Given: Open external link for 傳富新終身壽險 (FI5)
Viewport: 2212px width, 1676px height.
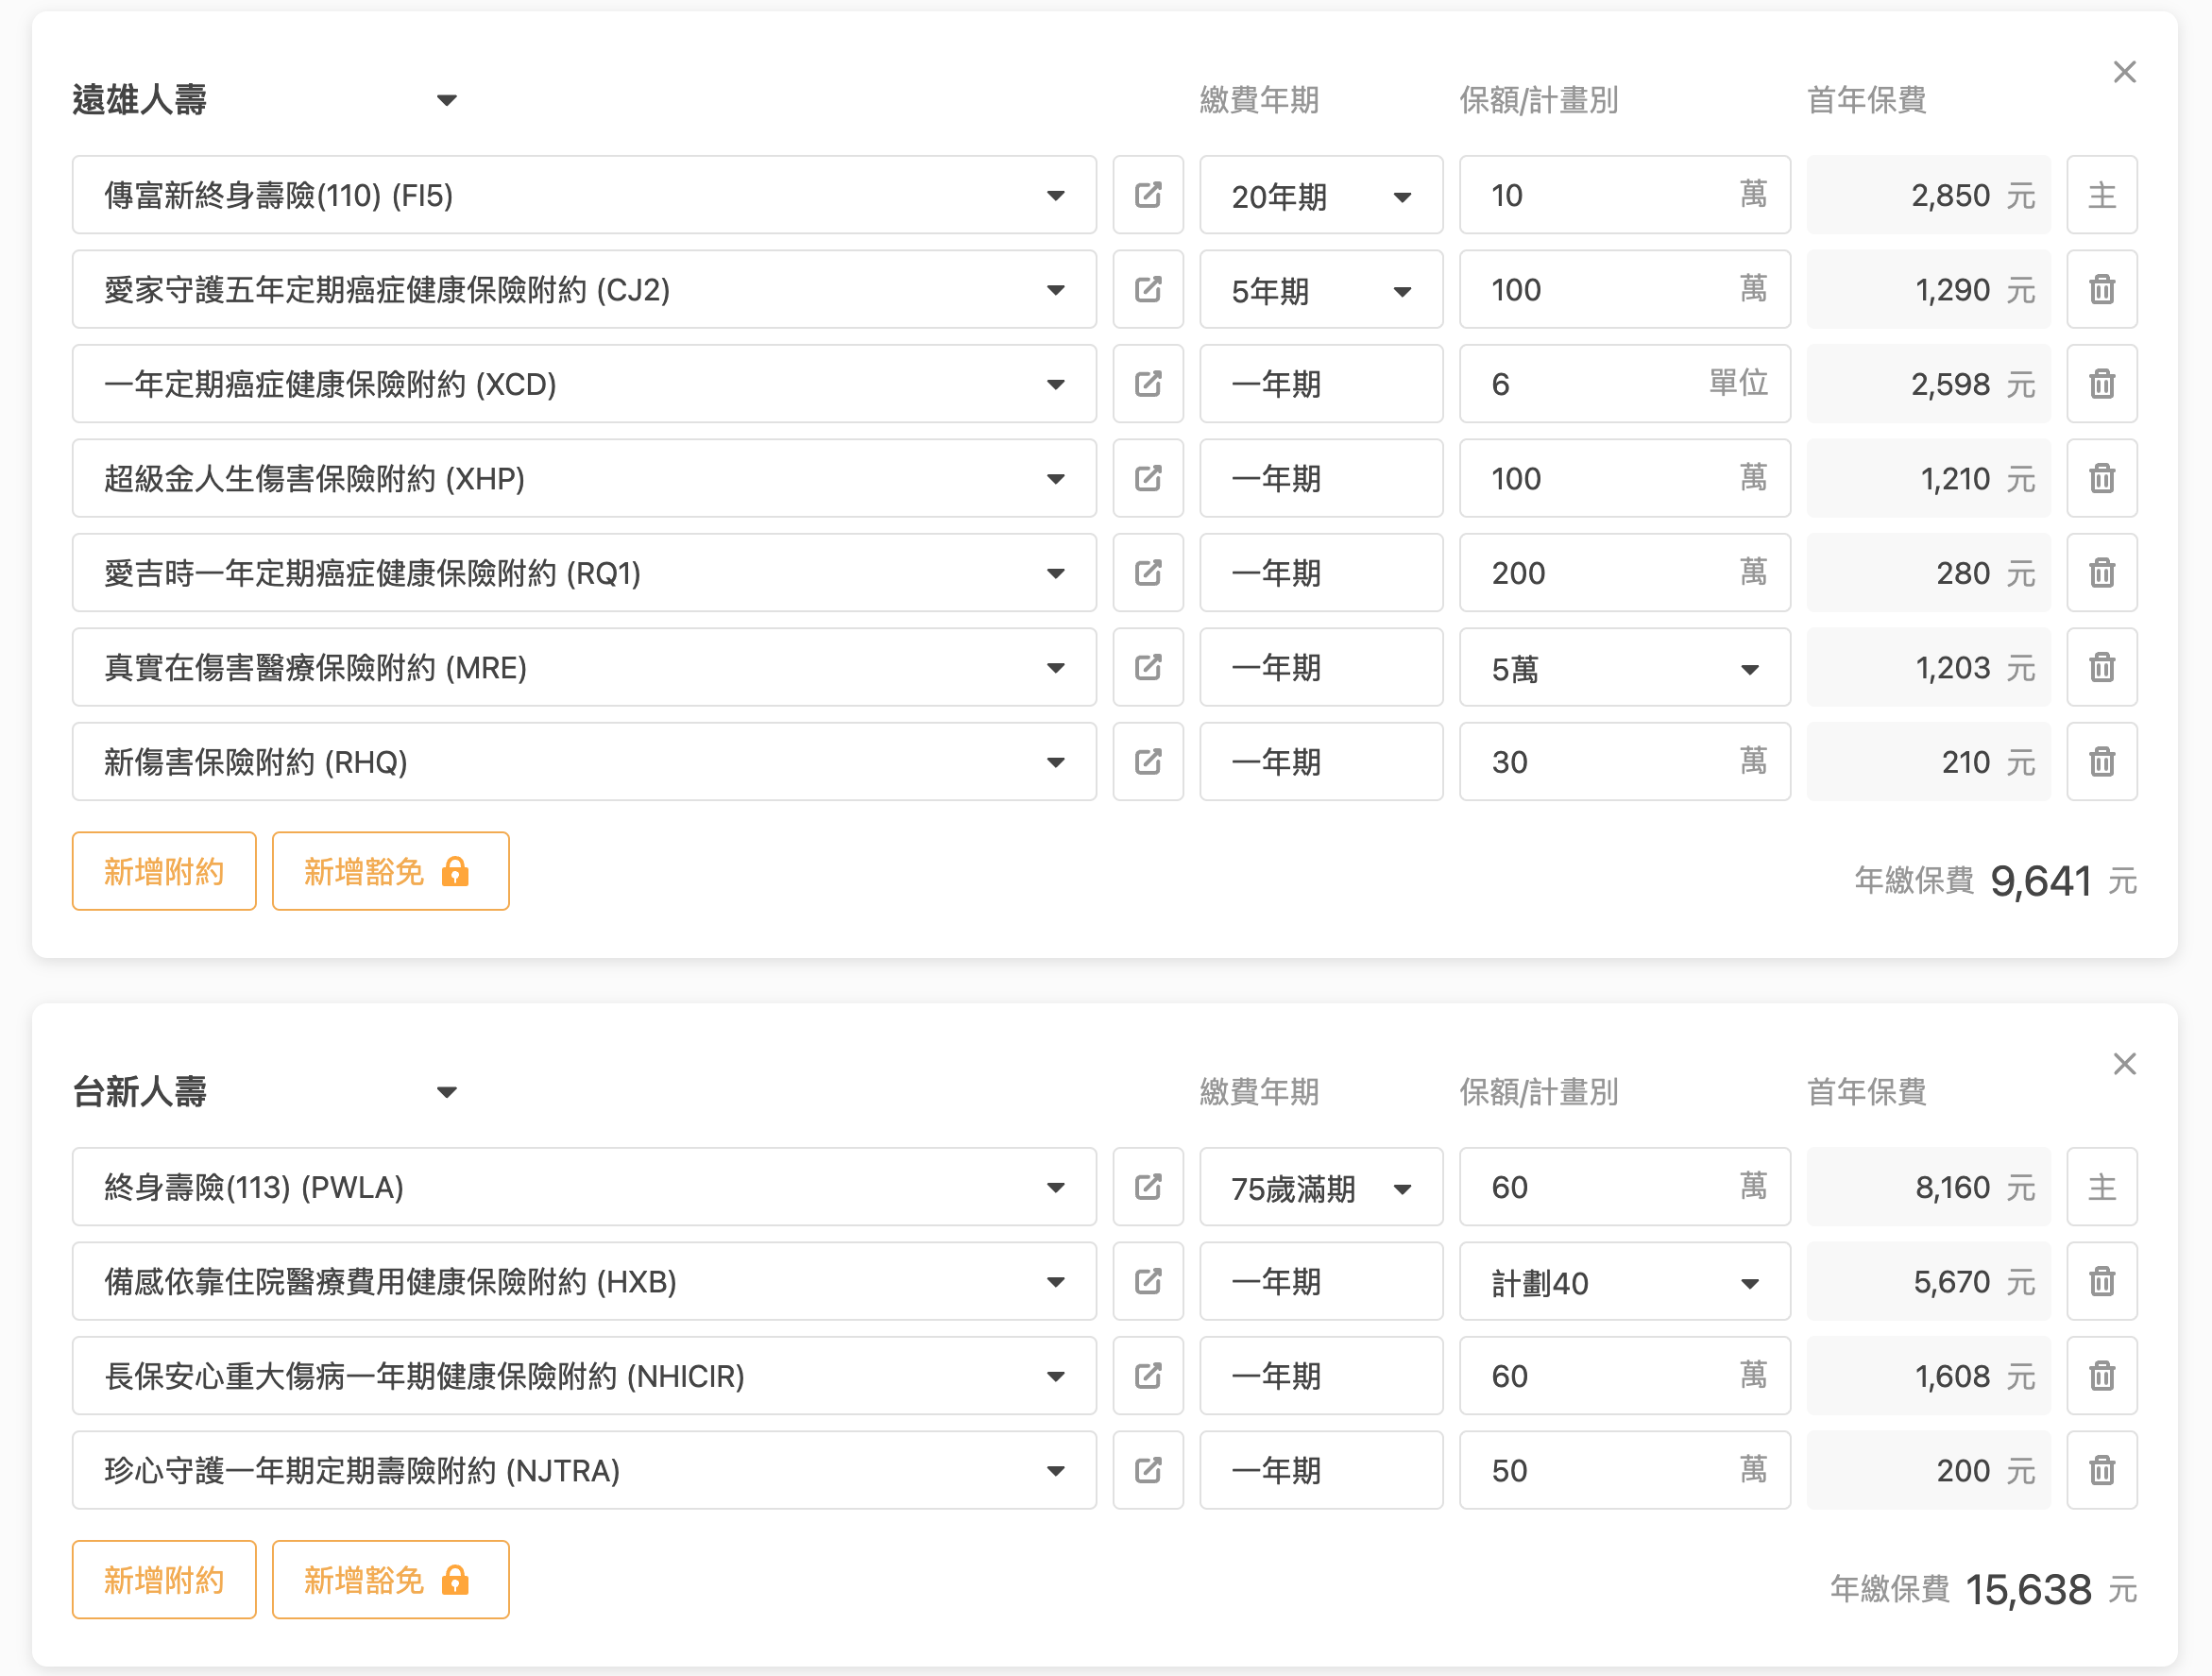Looking at the screenshot, I should click(1148, 195).
